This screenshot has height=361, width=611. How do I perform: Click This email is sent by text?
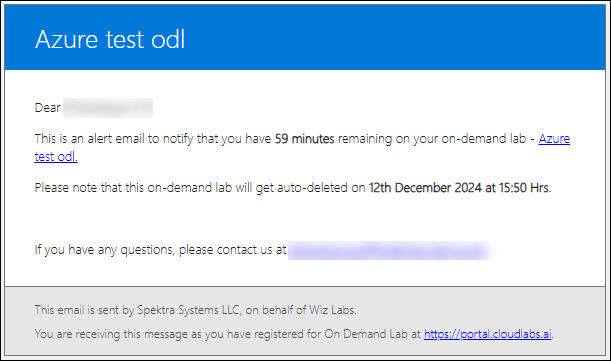85,310
